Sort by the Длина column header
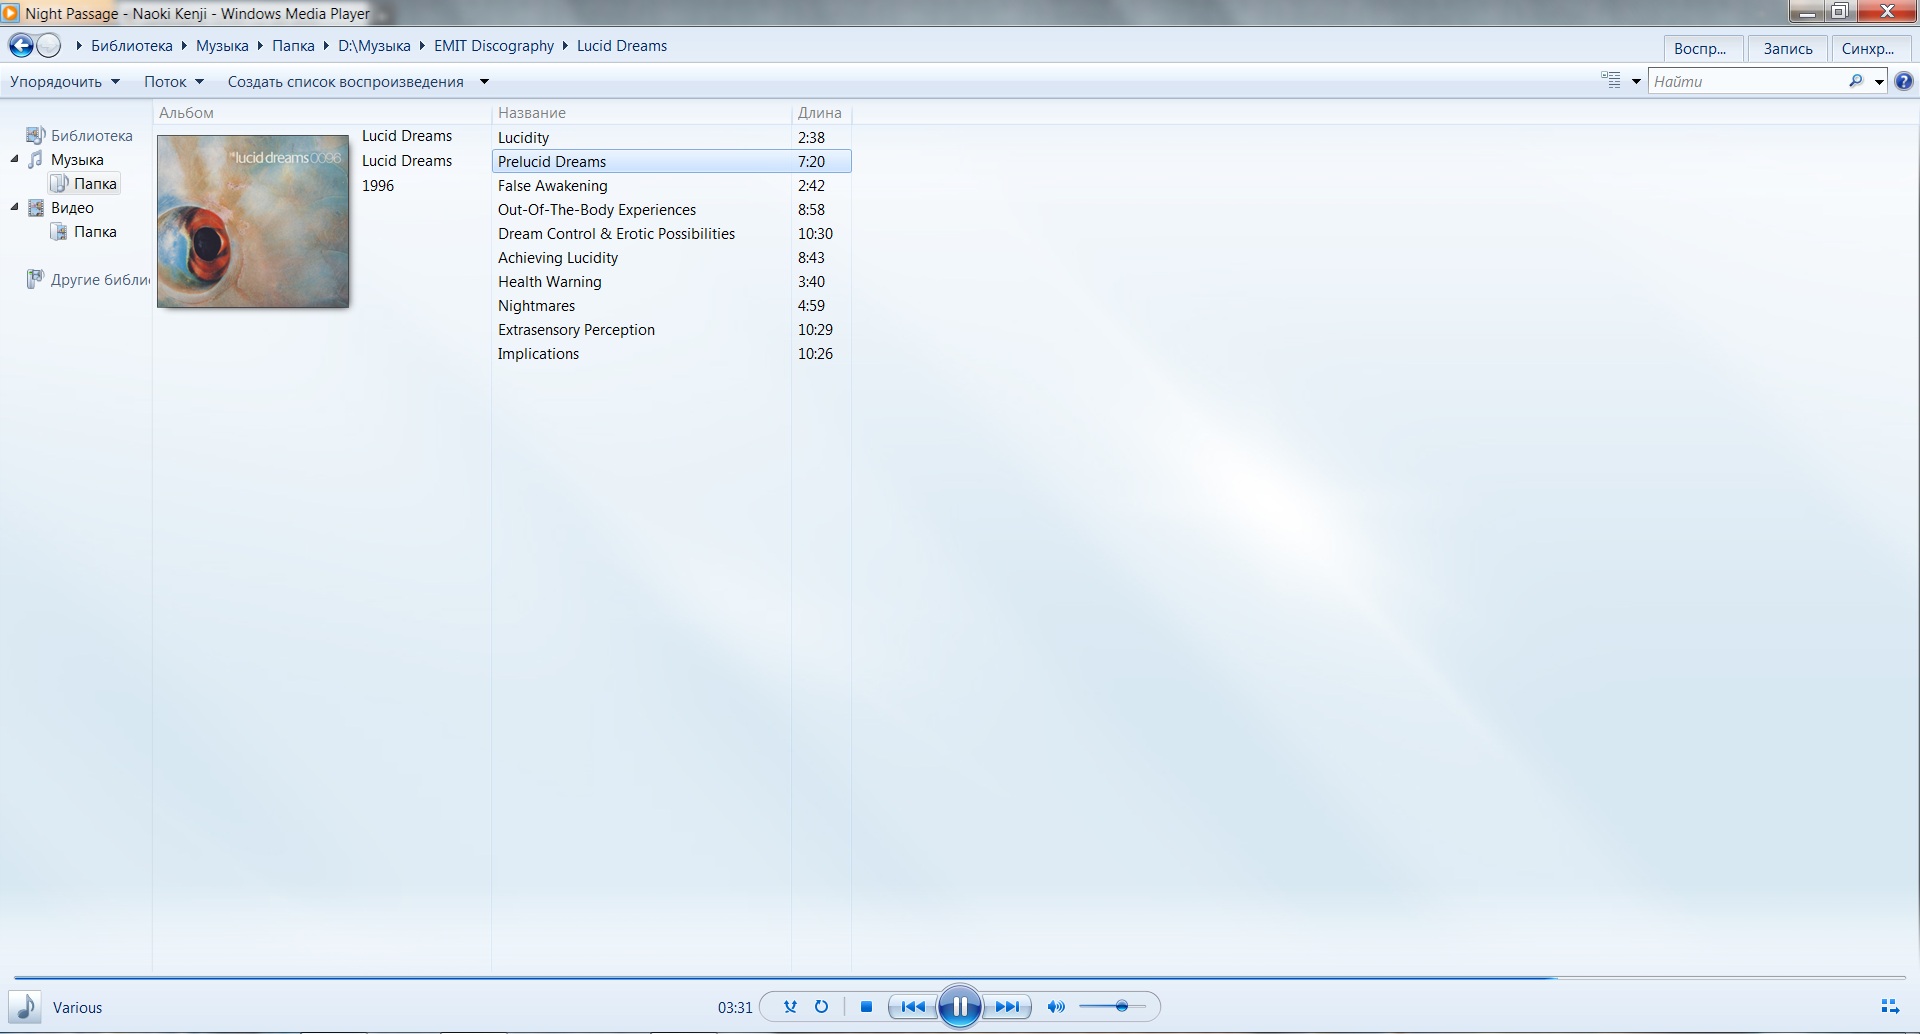Image resolution: width=1920 pixels, height=1034 pixels. pyautogui.click(x=820, y=113)
